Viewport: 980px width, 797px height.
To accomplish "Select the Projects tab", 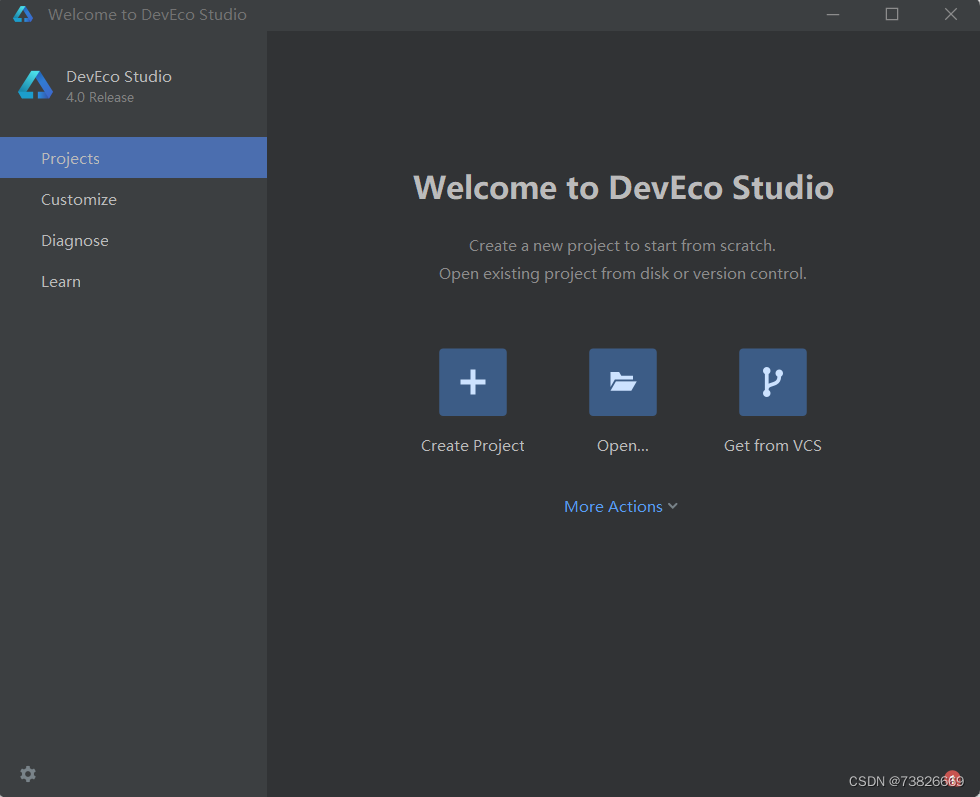I will coord(133,158).
